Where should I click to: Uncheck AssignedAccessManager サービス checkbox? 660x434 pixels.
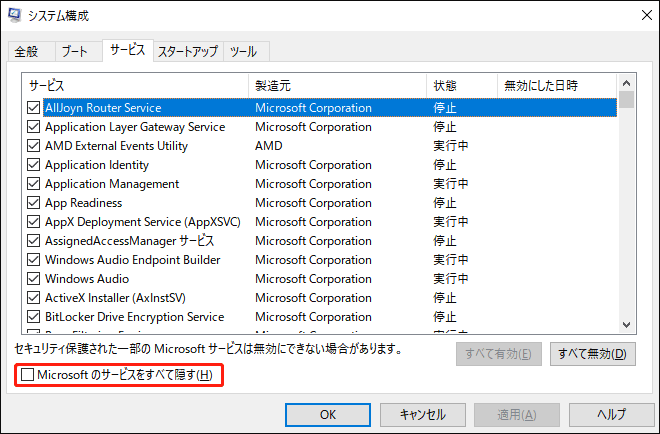[34, 241]
